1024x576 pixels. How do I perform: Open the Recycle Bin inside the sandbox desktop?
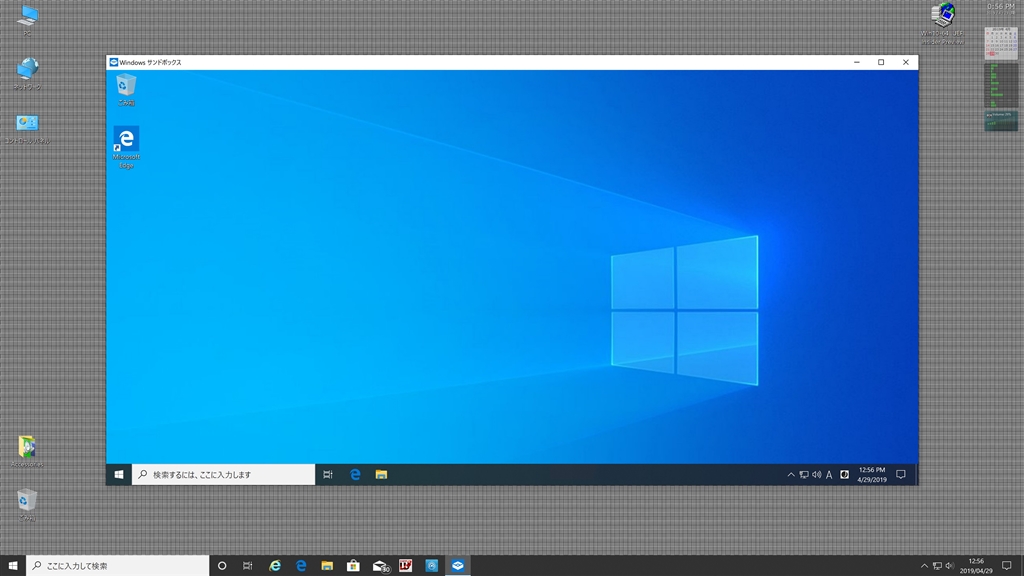coord(126,89)
